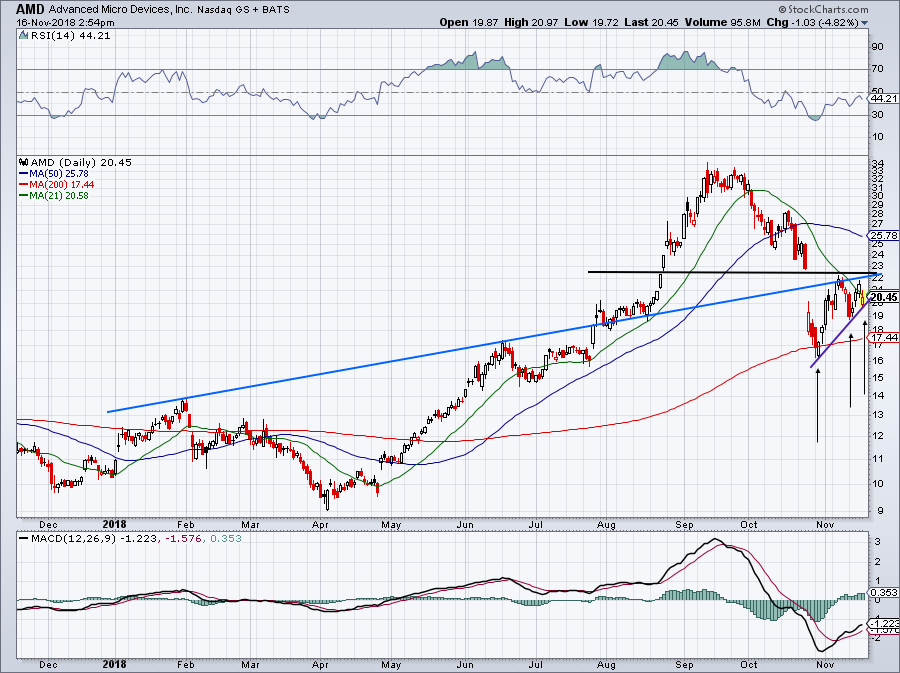900x673 pixels.
Task: Click the Open 19.87 quote value
Action: click(x=470, y=22)
